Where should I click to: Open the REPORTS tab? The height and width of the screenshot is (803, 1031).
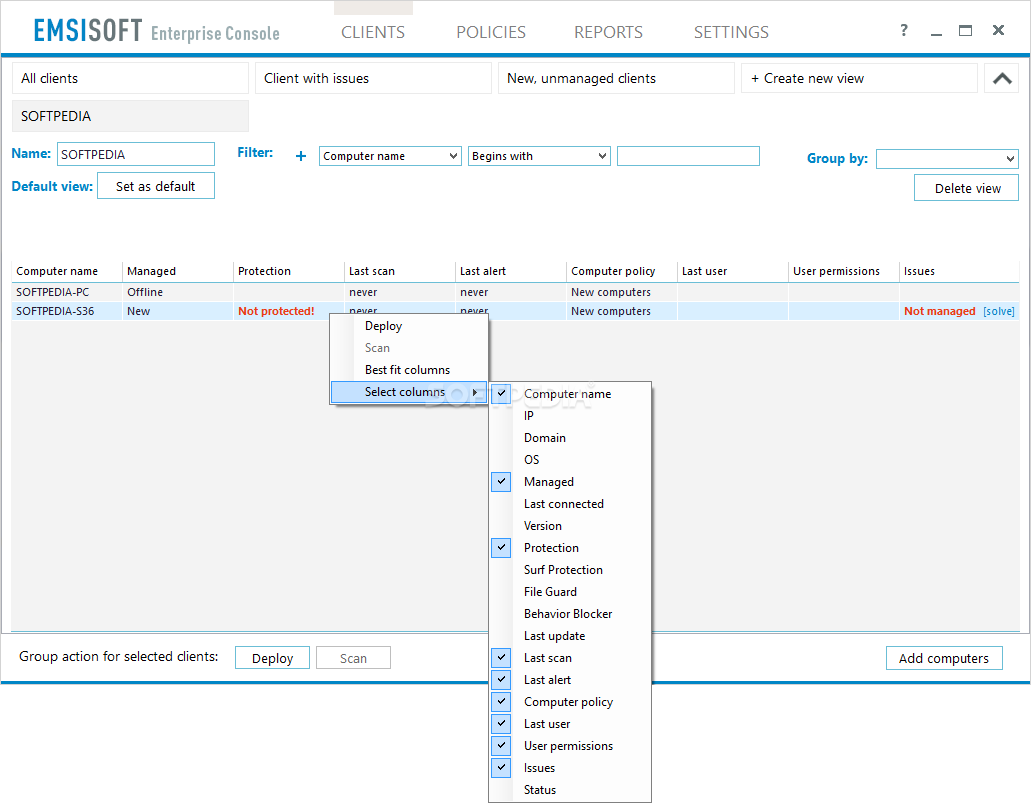pyautogui.click(x=608, y=32)
